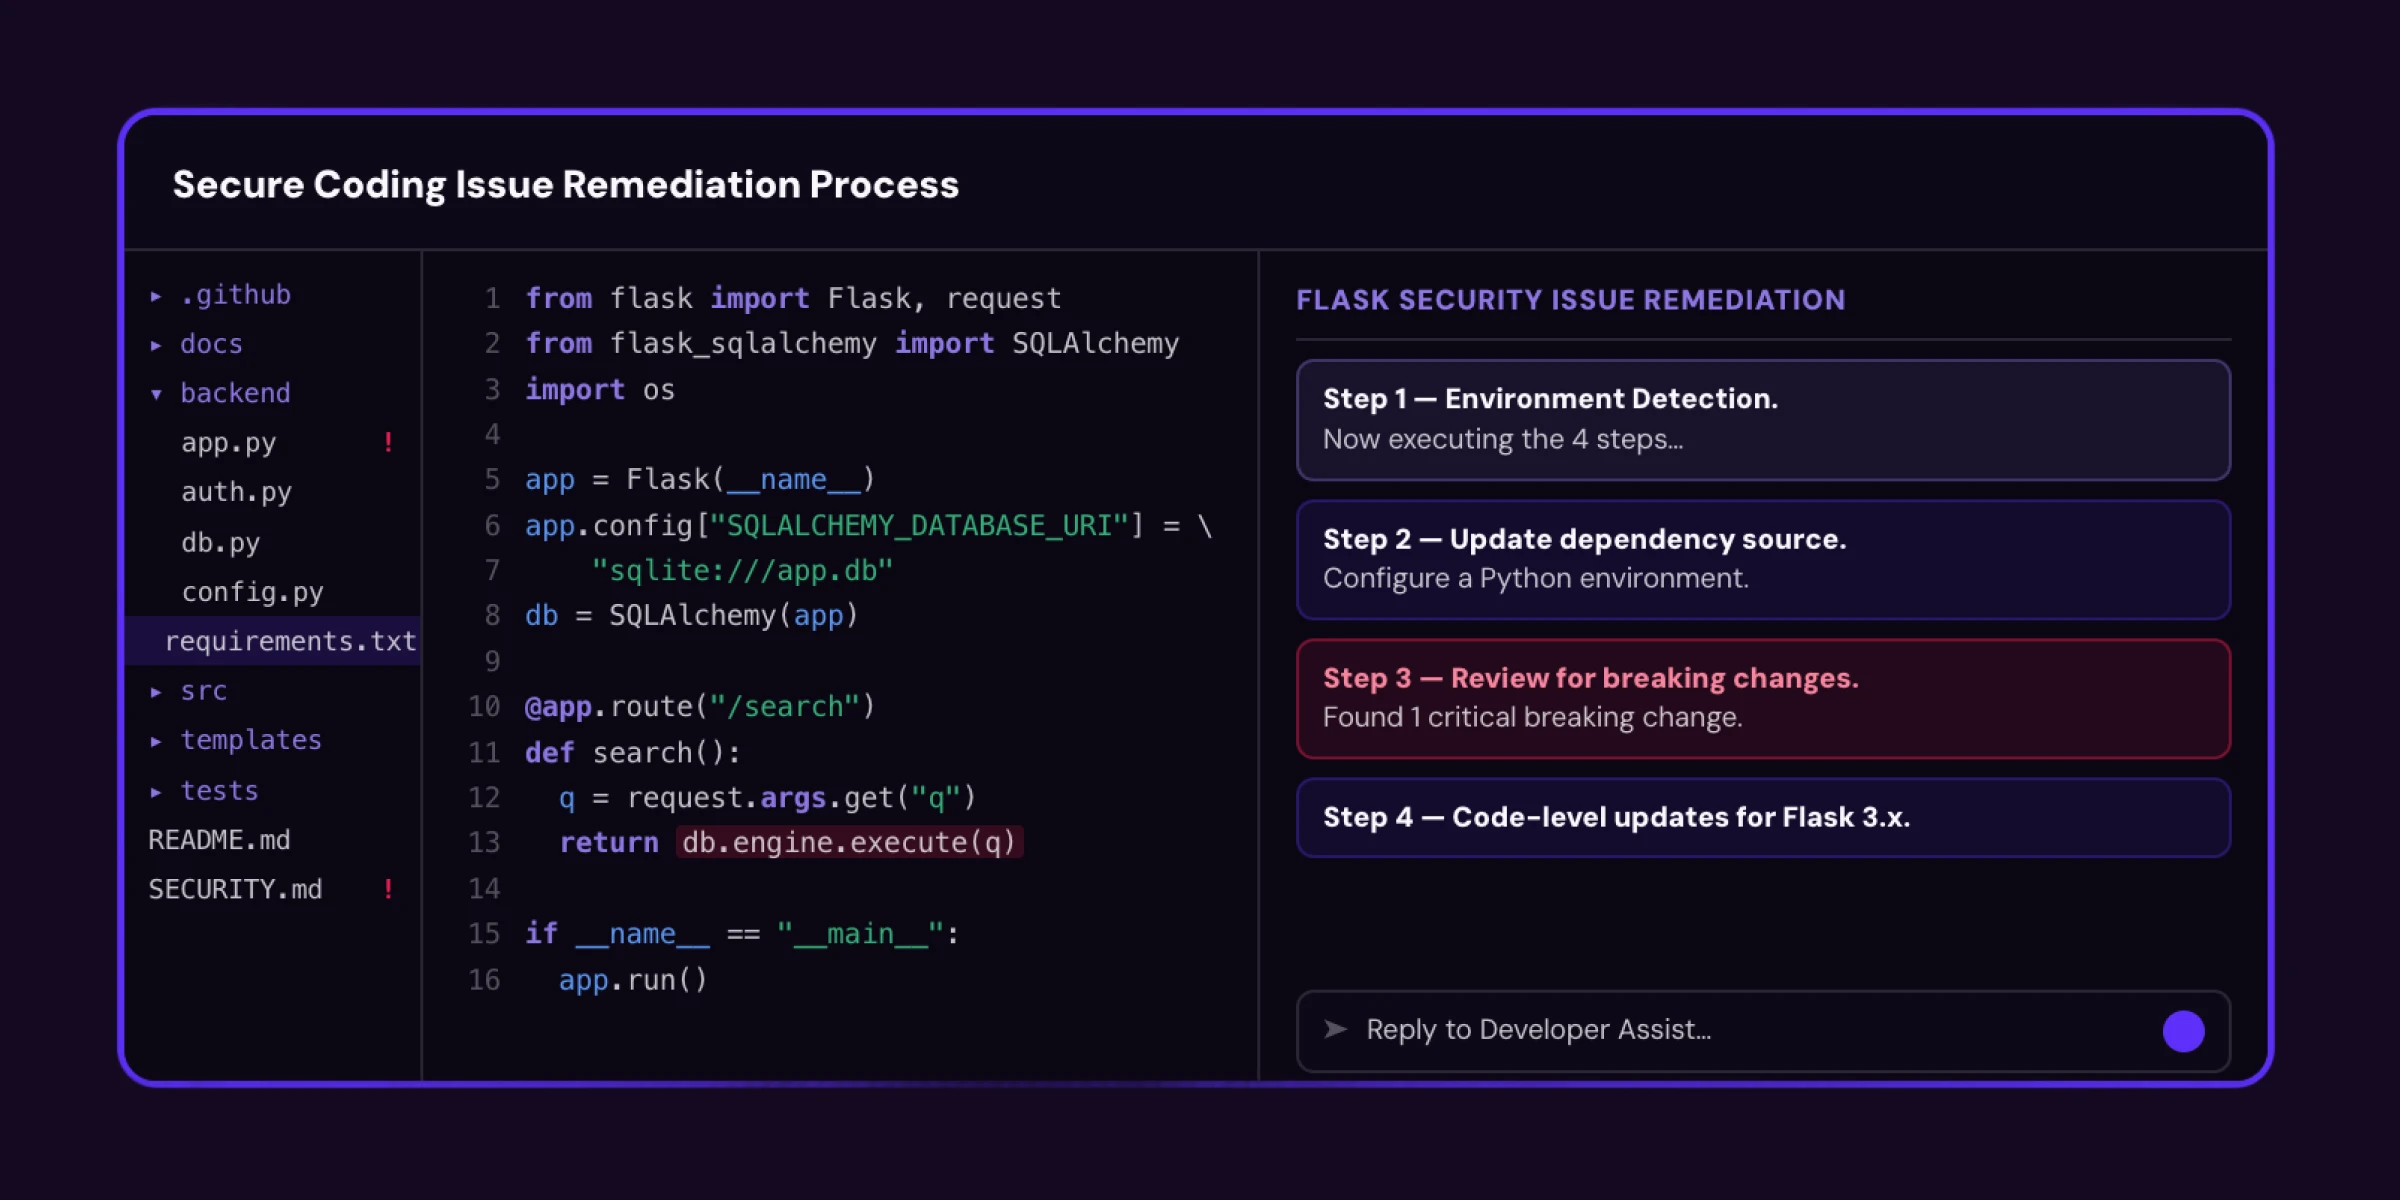Open auth.py in the file tree

[x=236, y=492]
